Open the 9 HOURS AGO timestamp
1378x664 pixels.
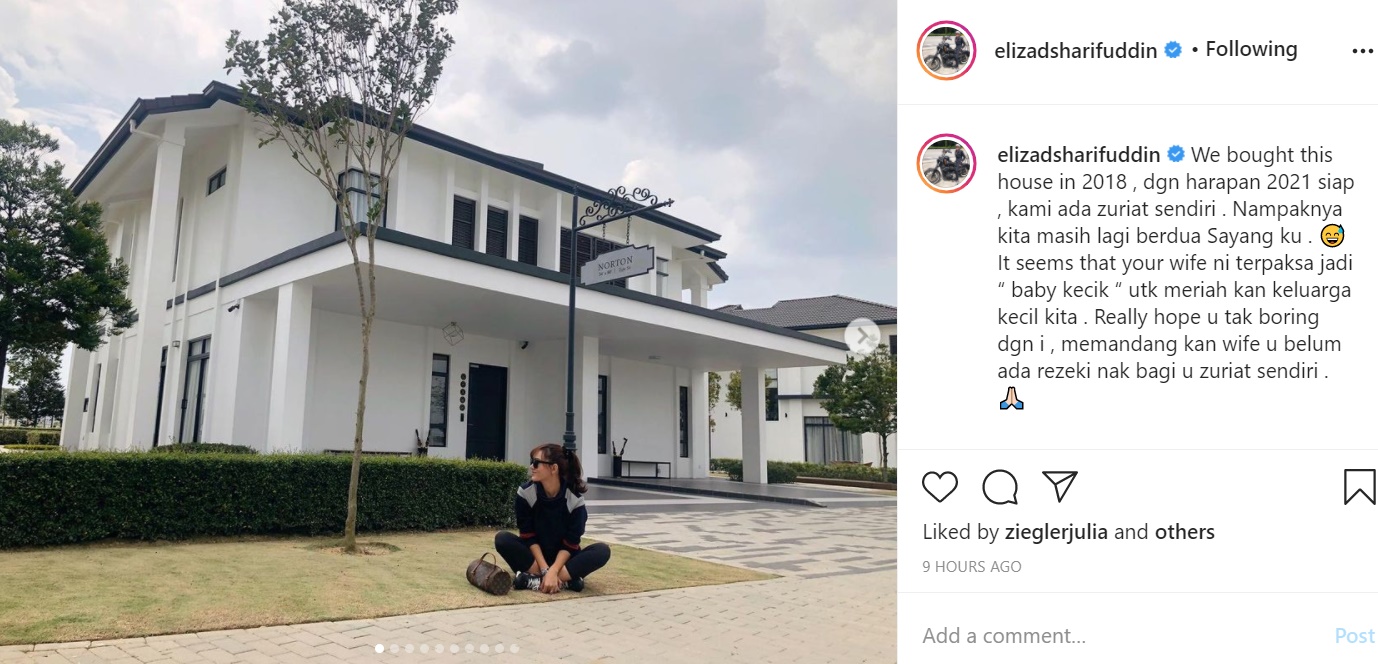pos(972,567)
